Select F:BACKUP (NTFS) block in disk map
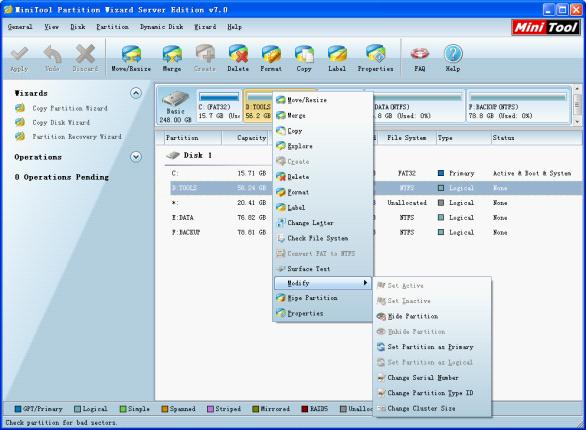The image size is (586, 430). [x=518, y=106]
